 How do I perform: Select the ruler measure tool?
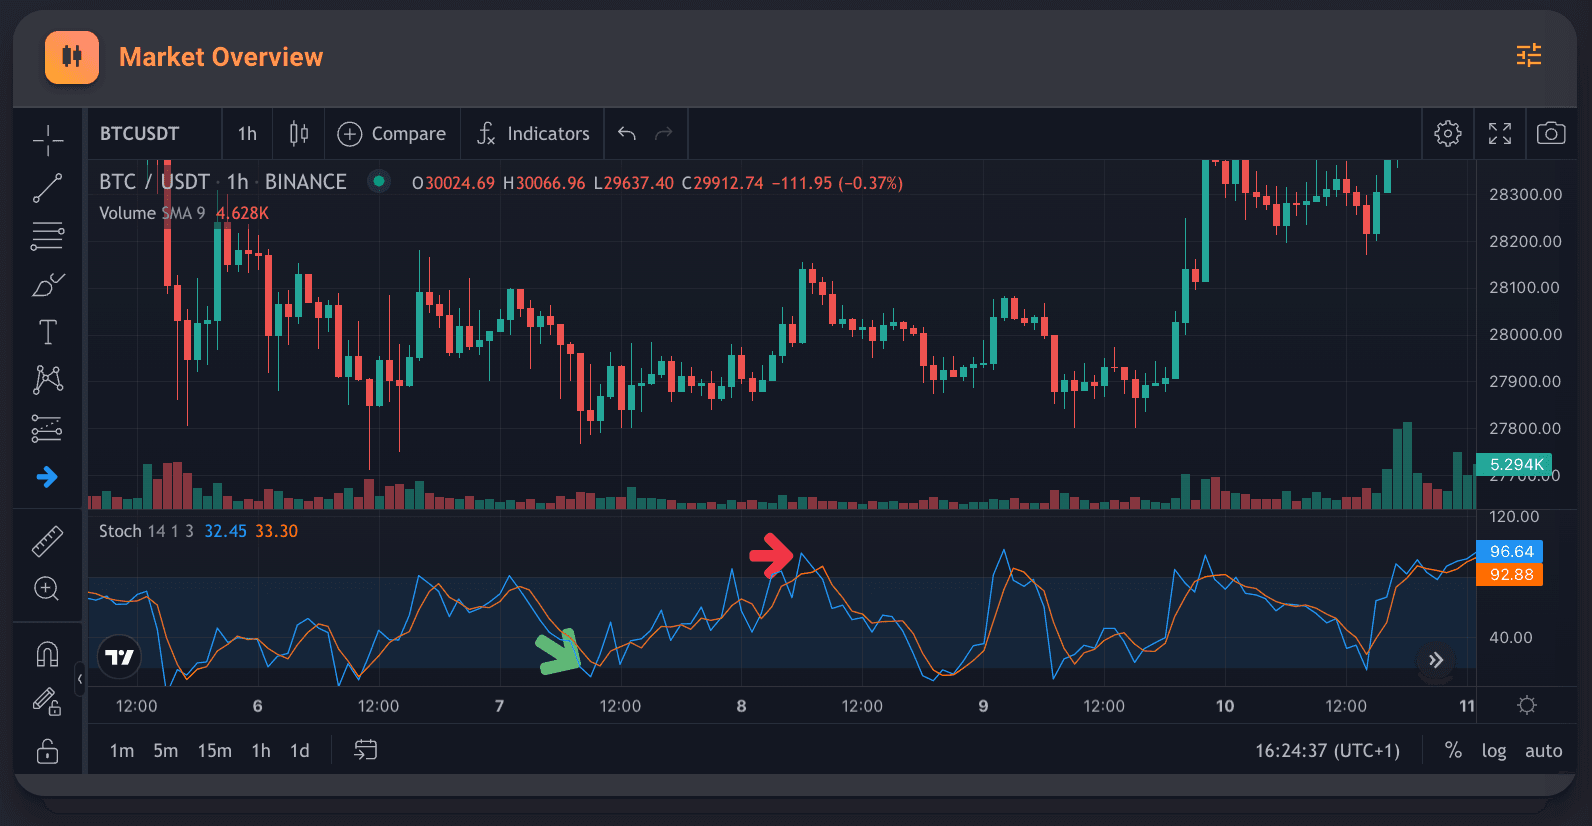coord(47,541)
